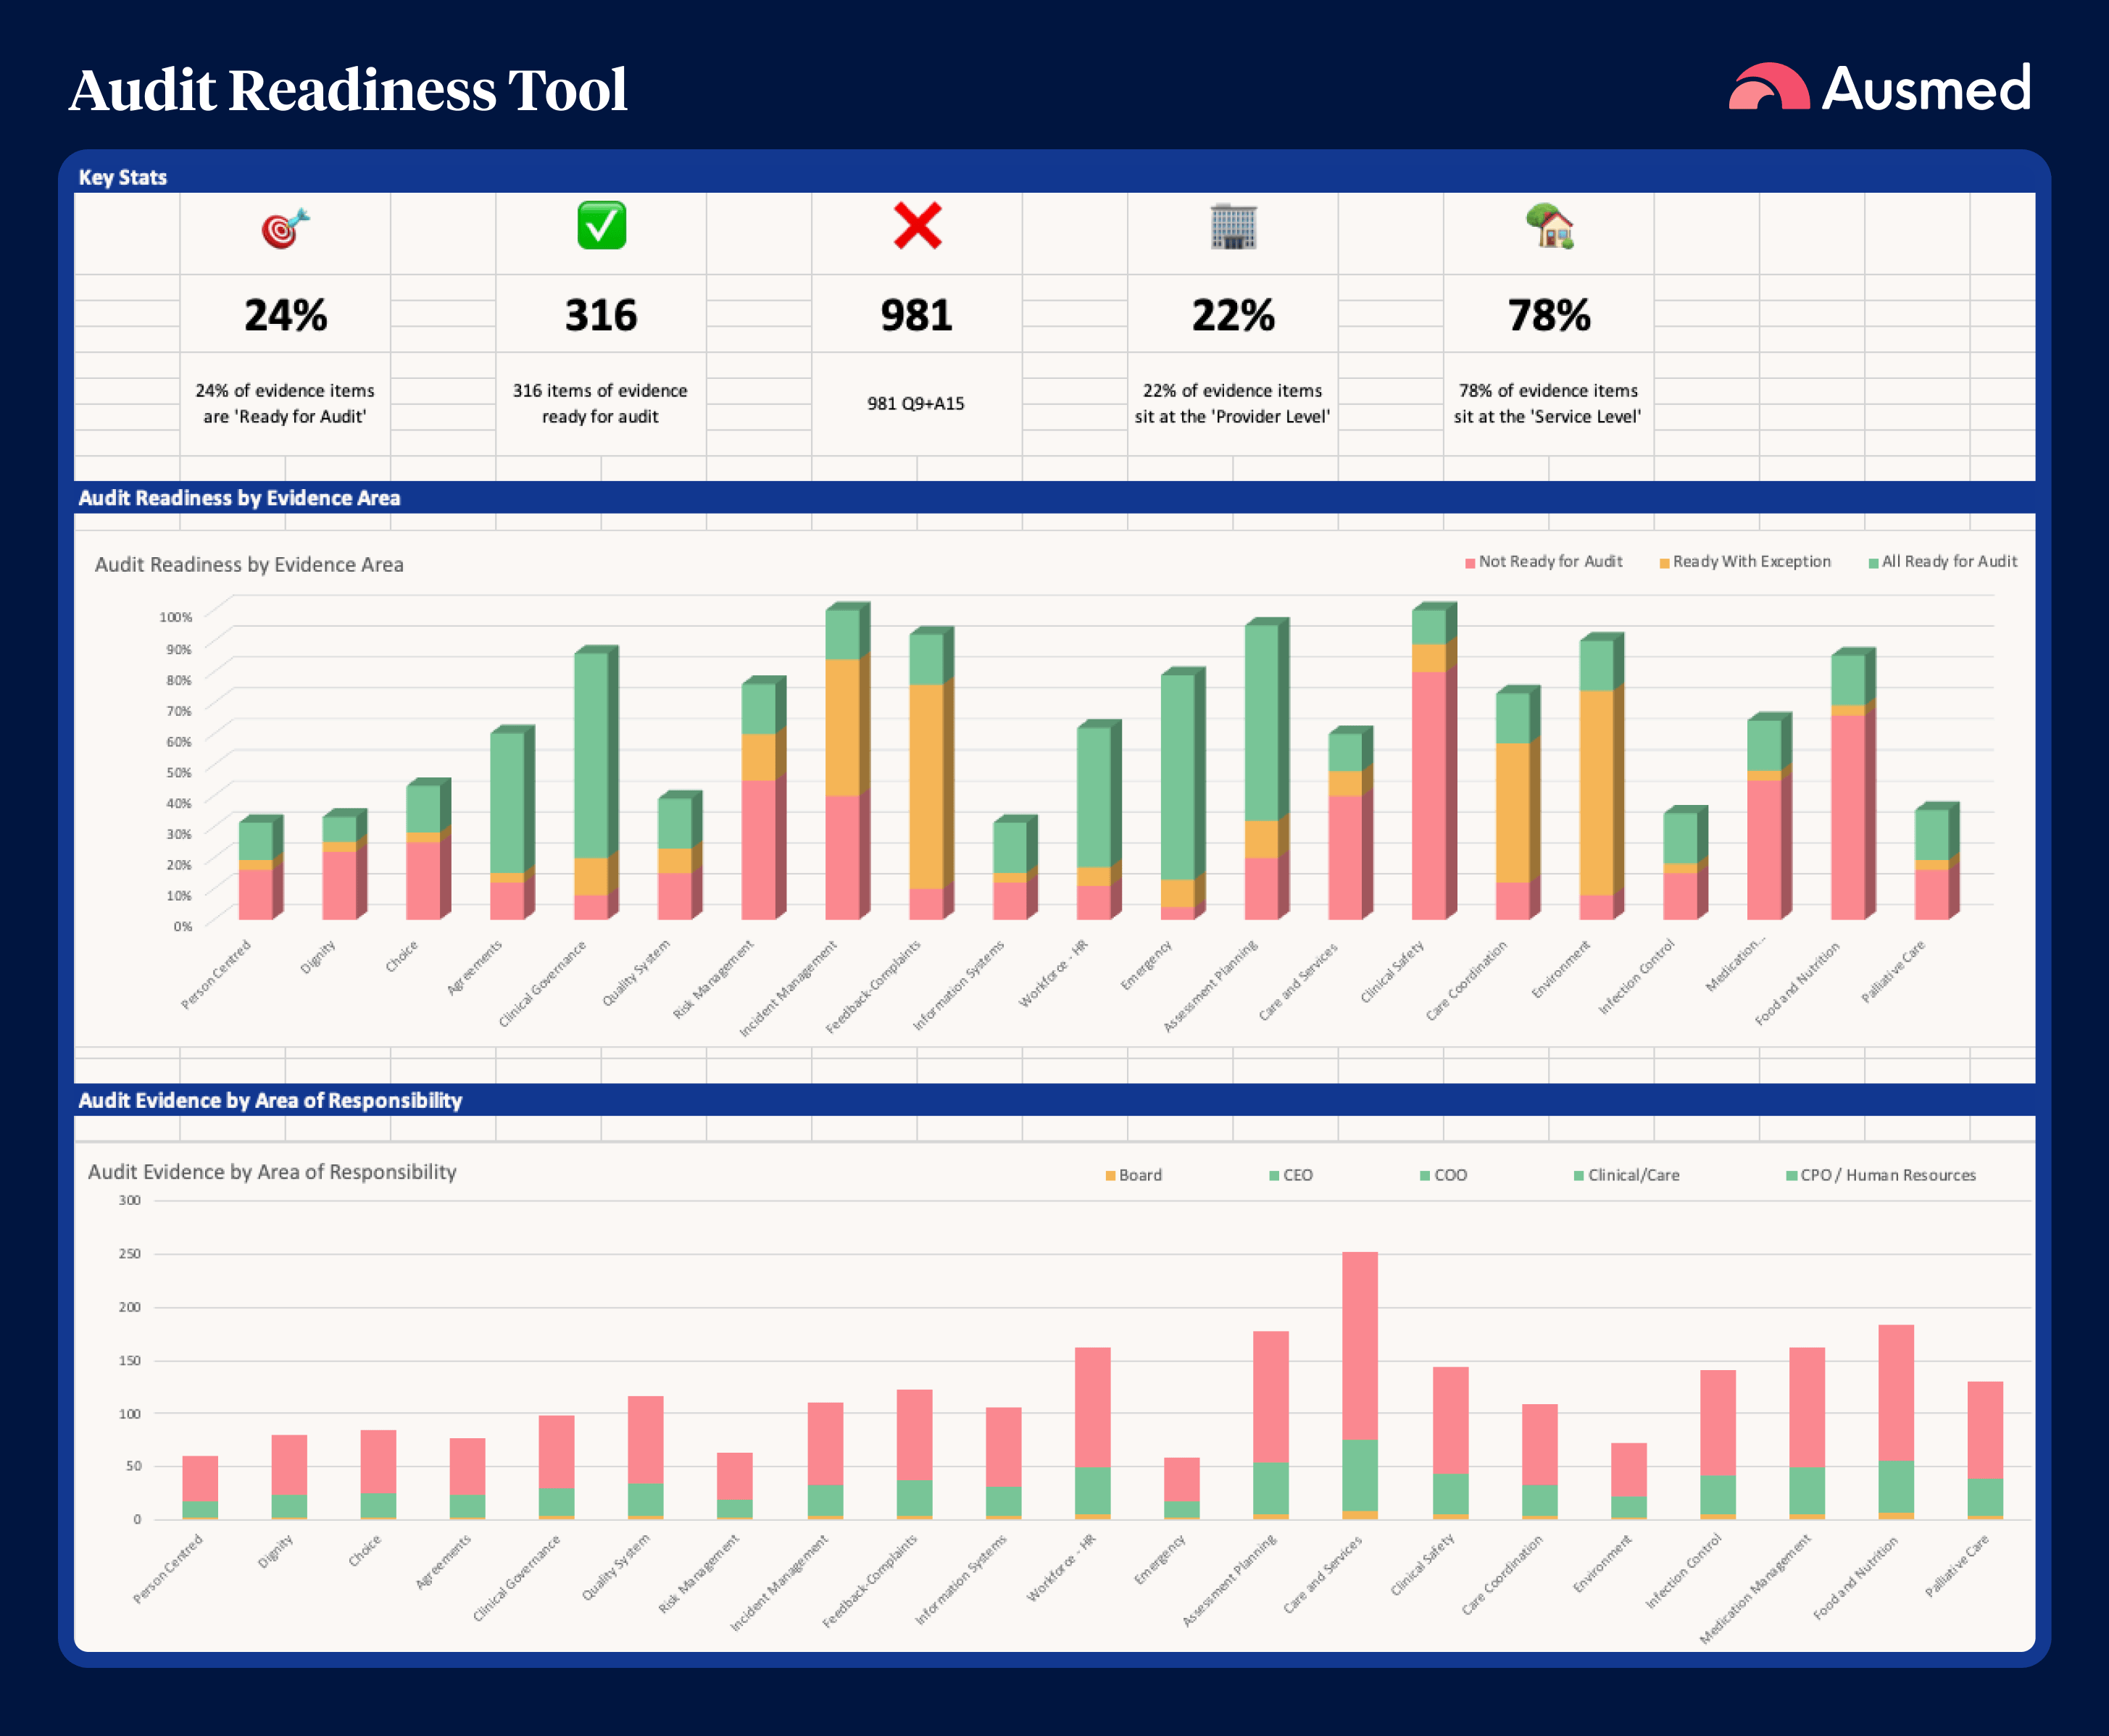
Task: Click the COO legend swatch
Action: (1425, 1176)
